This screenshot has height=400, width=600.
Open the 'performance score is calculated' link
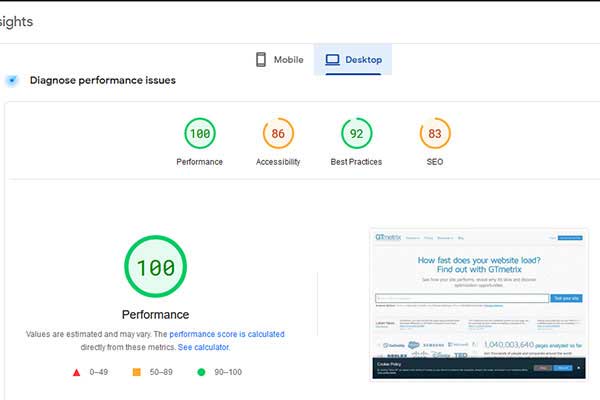[x=227, y=334]
